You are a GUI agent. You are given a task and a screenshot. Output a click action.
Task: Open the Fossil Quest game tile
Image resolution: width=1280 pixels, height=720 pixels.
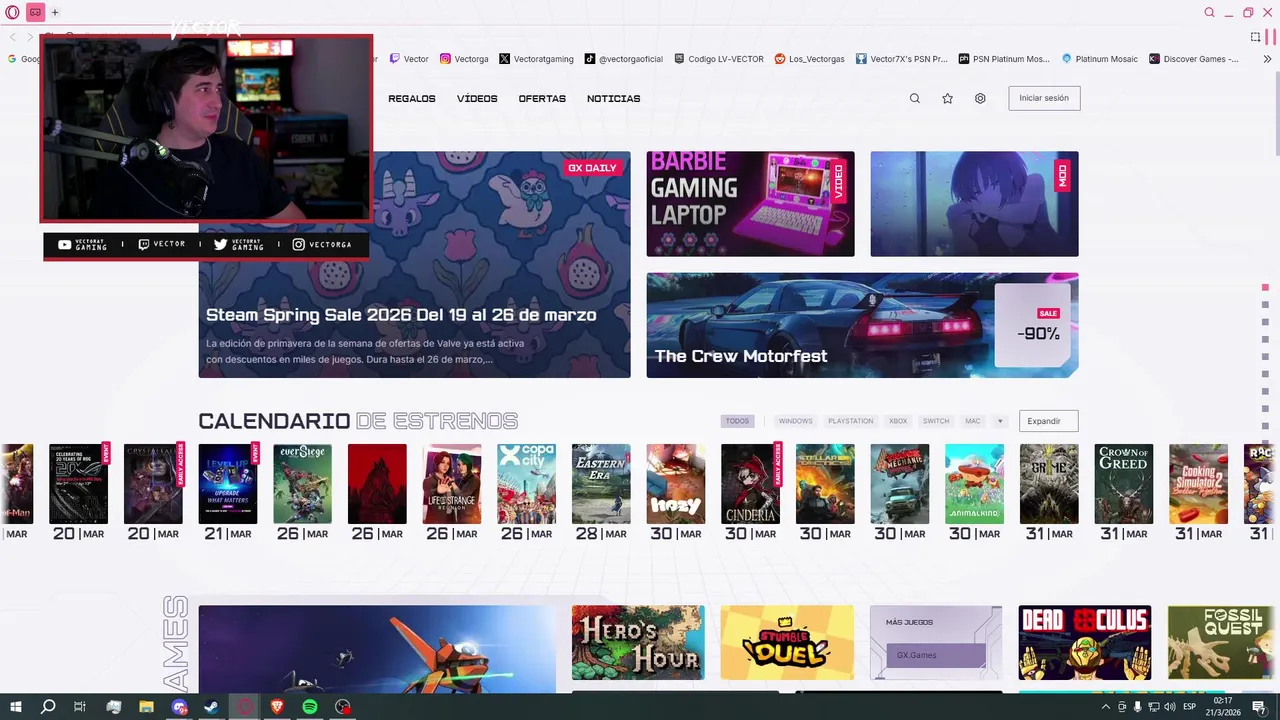point(1222,642)
